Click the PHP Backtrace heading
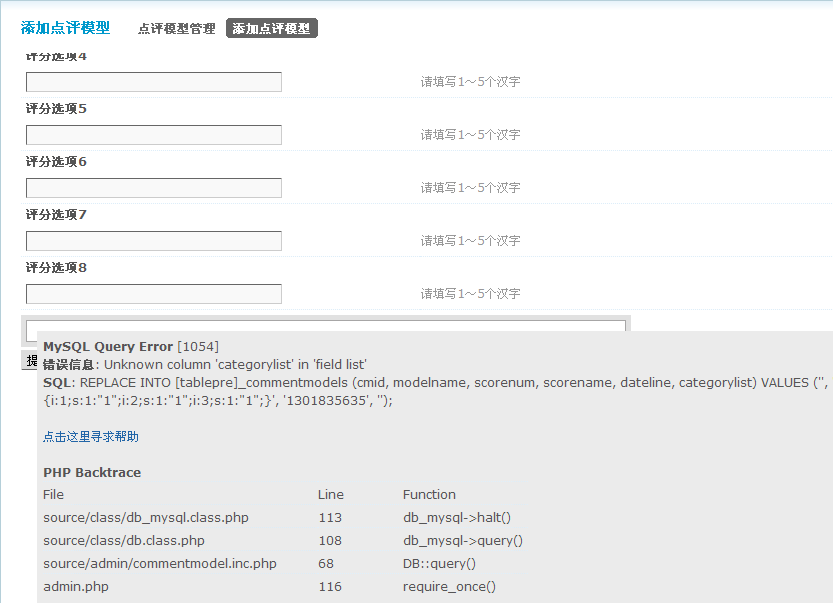This screenshot has height=603, width=833. coord(92,473)
